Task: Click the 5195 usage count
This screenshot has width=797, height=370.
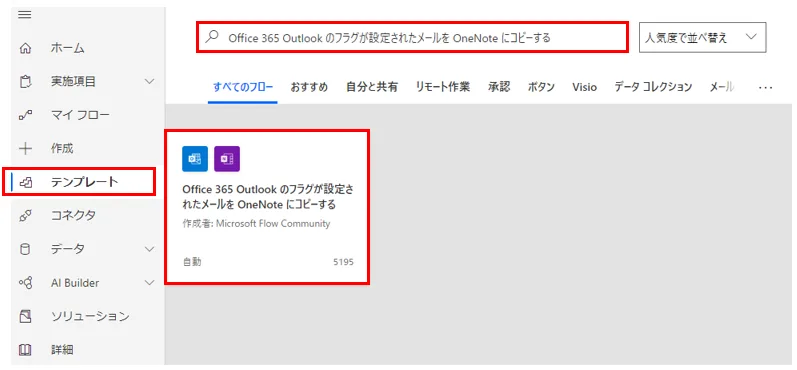Action: click(x=343, y=262)
